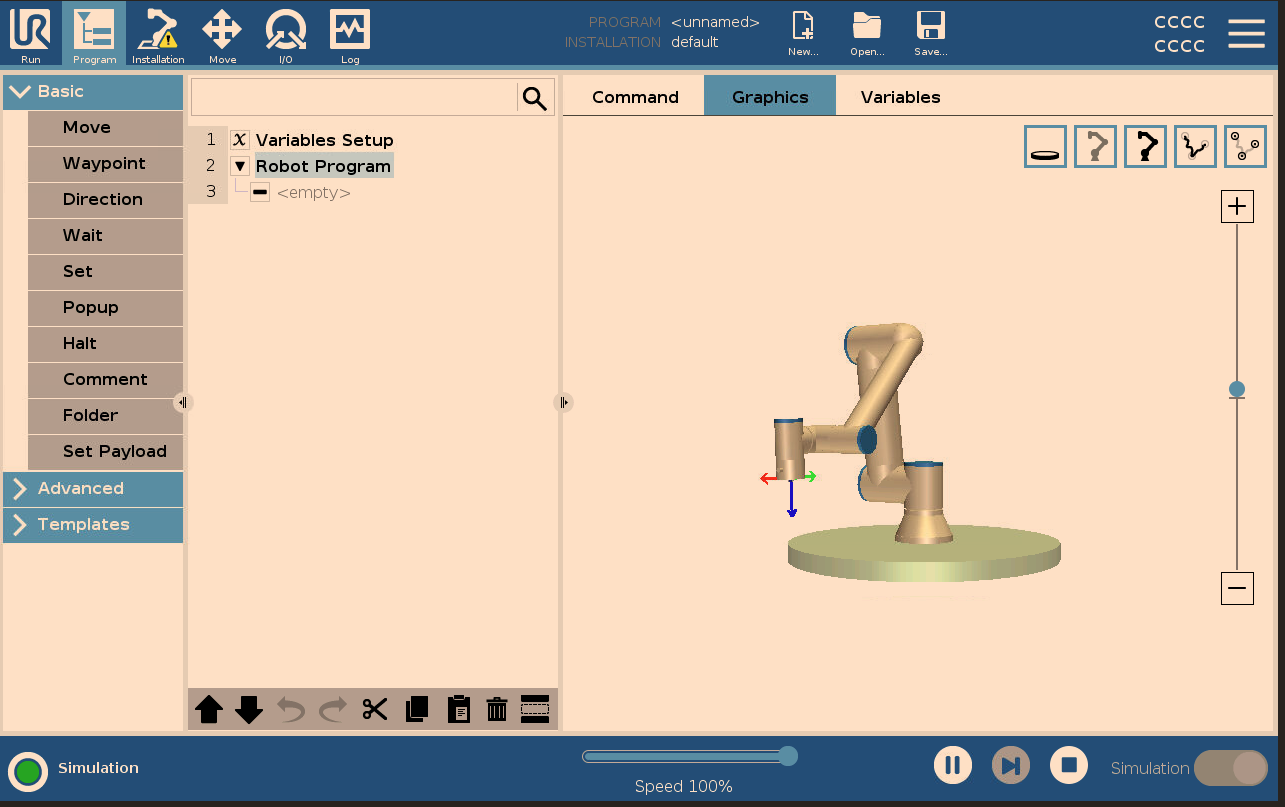Expand the Templates section
Screen dimensions: 1285x807
[93, 524]
